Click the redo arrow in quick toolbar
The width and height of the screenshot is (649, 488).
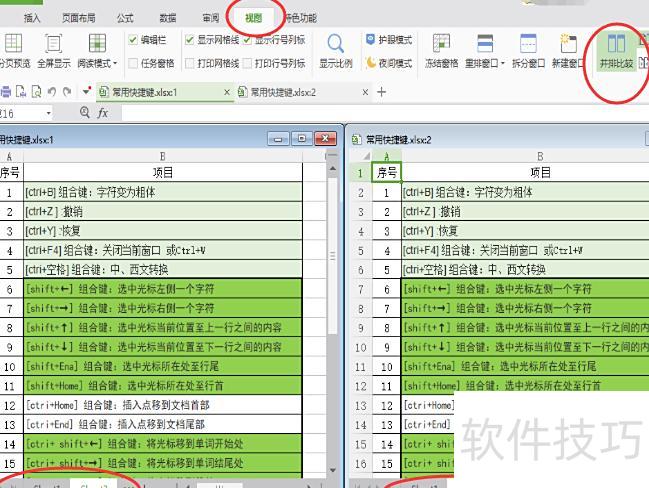coord(67,91)
